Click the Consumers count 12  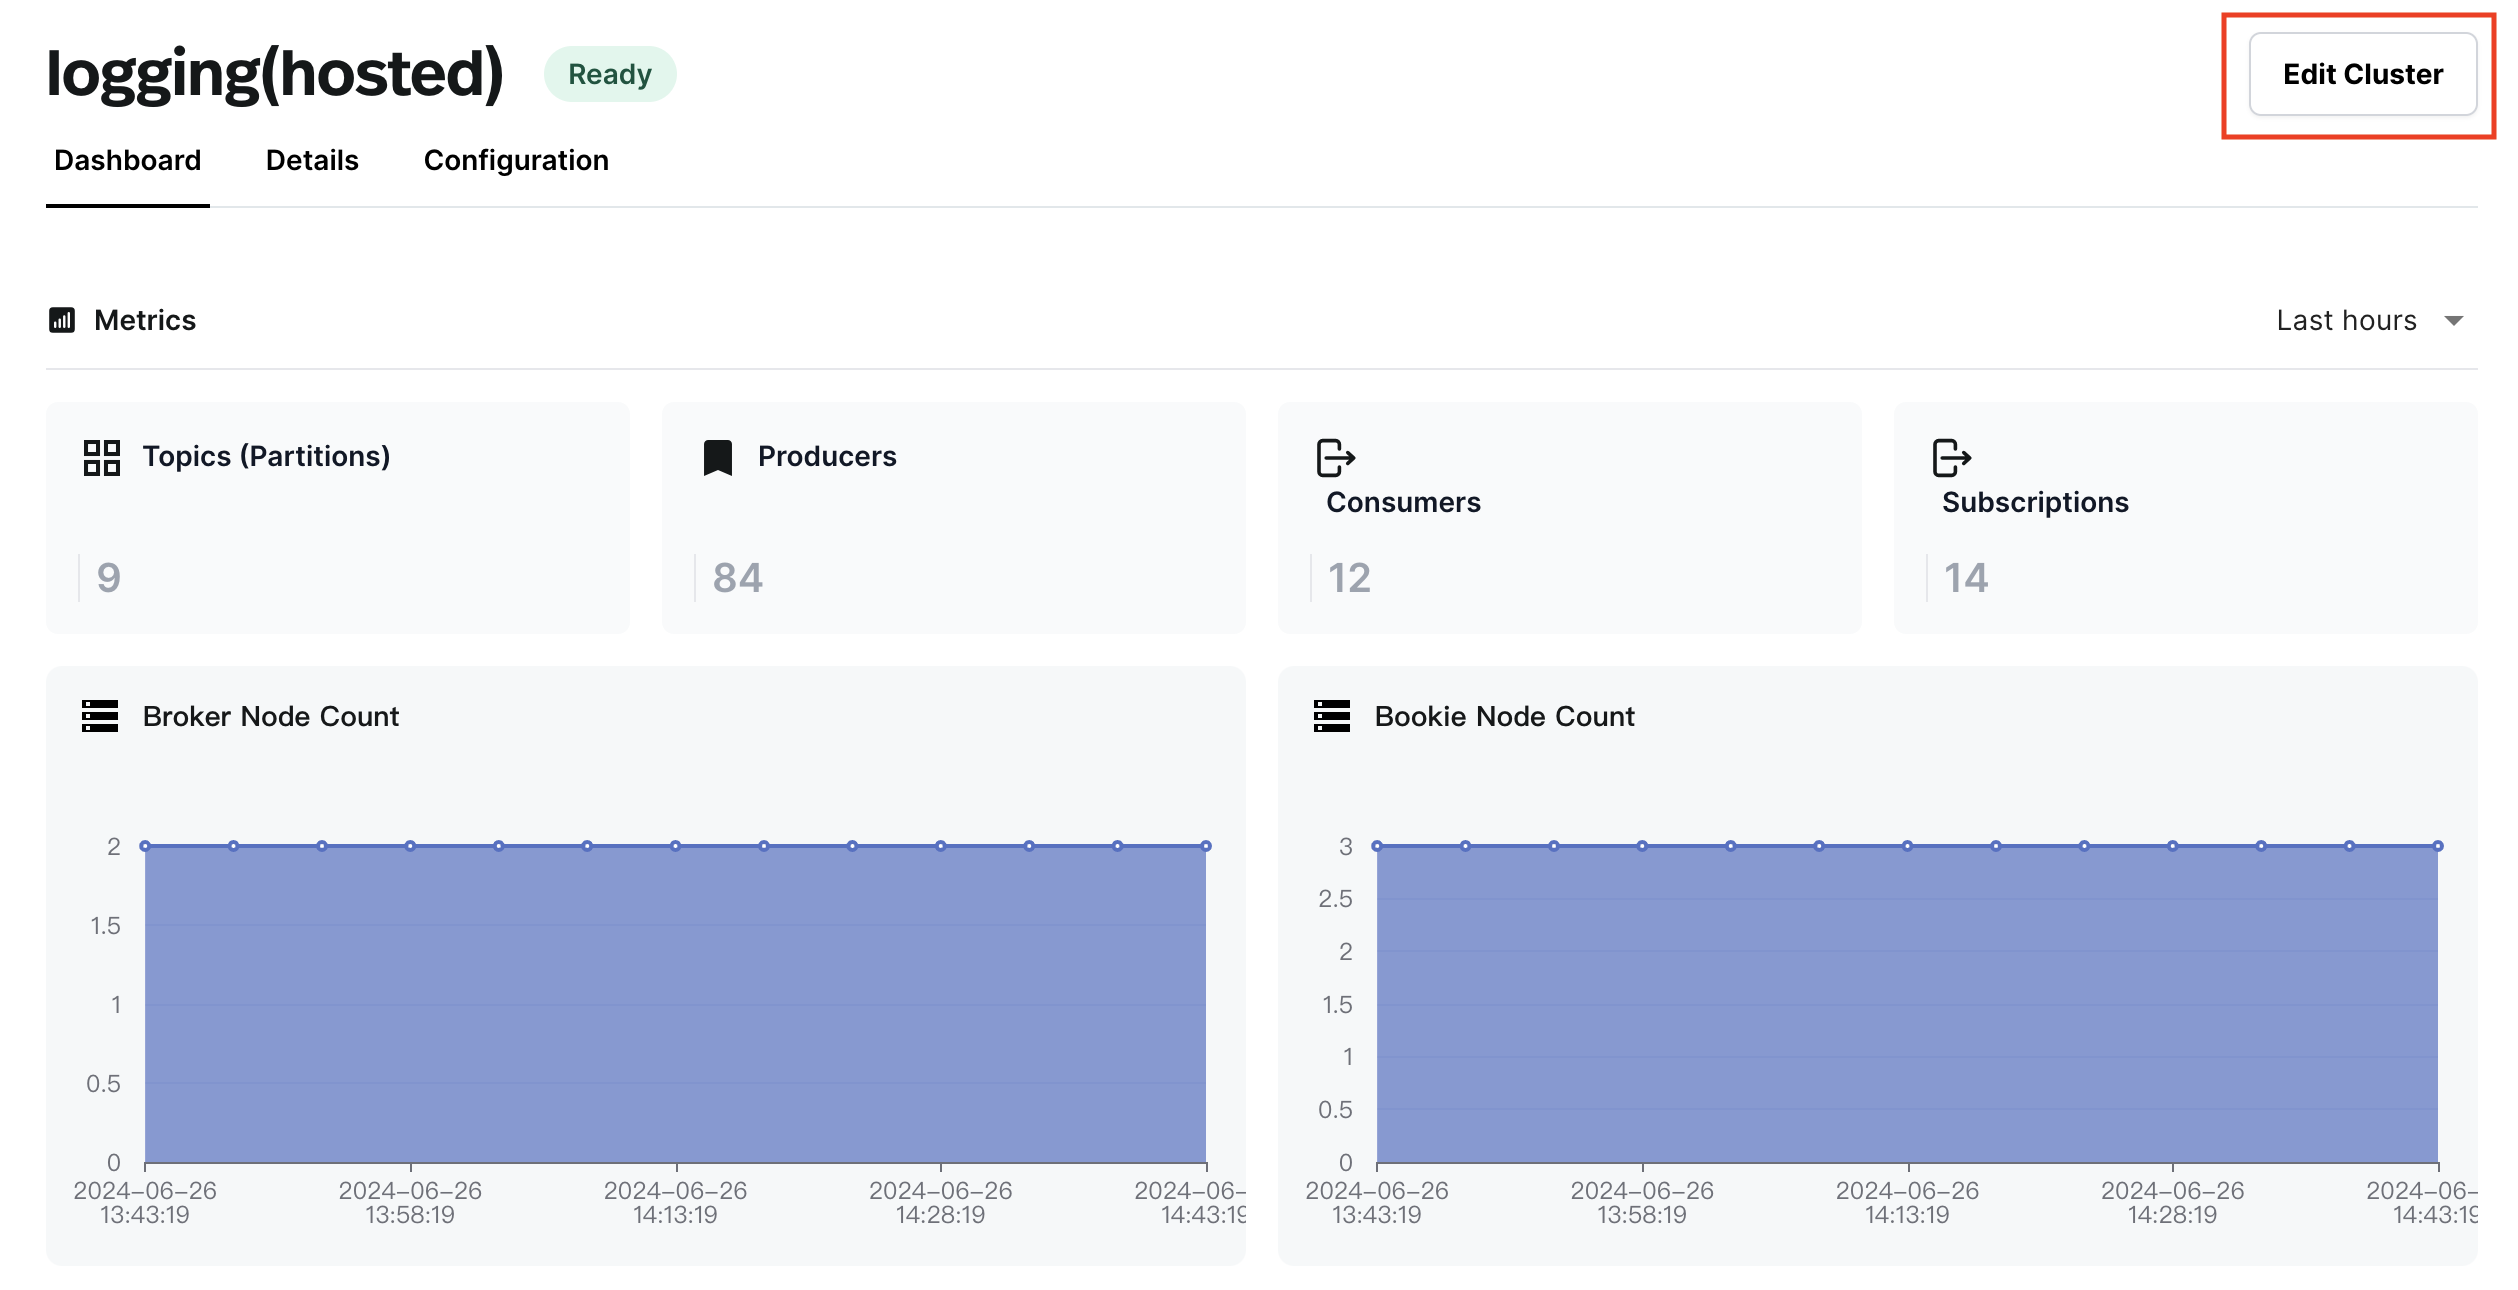1349,578
